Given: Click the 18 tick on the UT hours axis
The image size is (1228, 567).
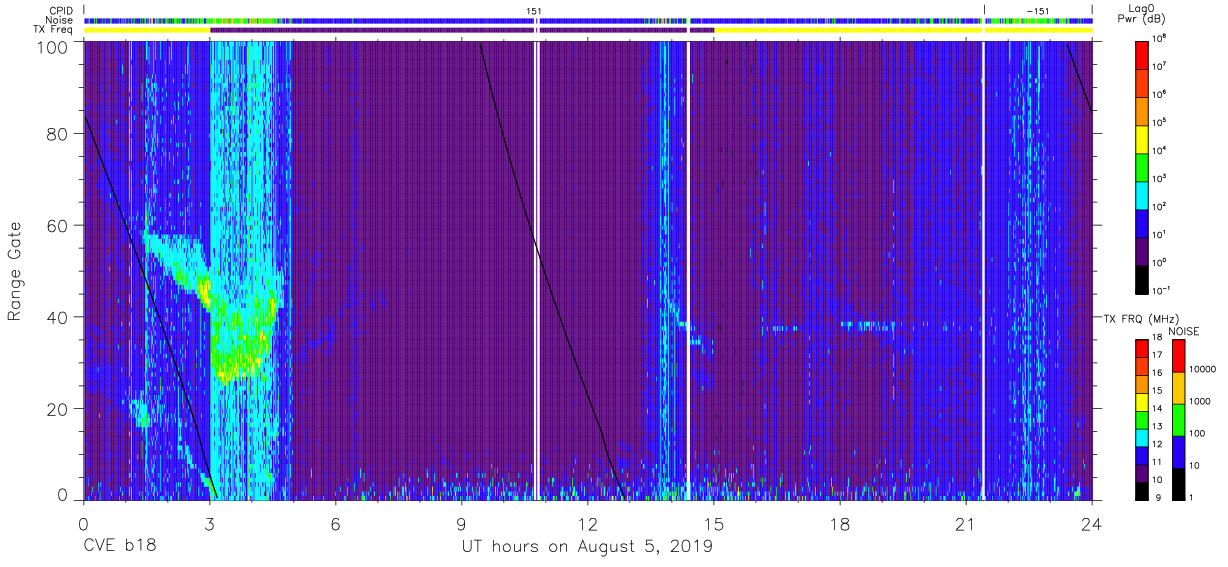Looking at the screenshot, I should 840,523.
